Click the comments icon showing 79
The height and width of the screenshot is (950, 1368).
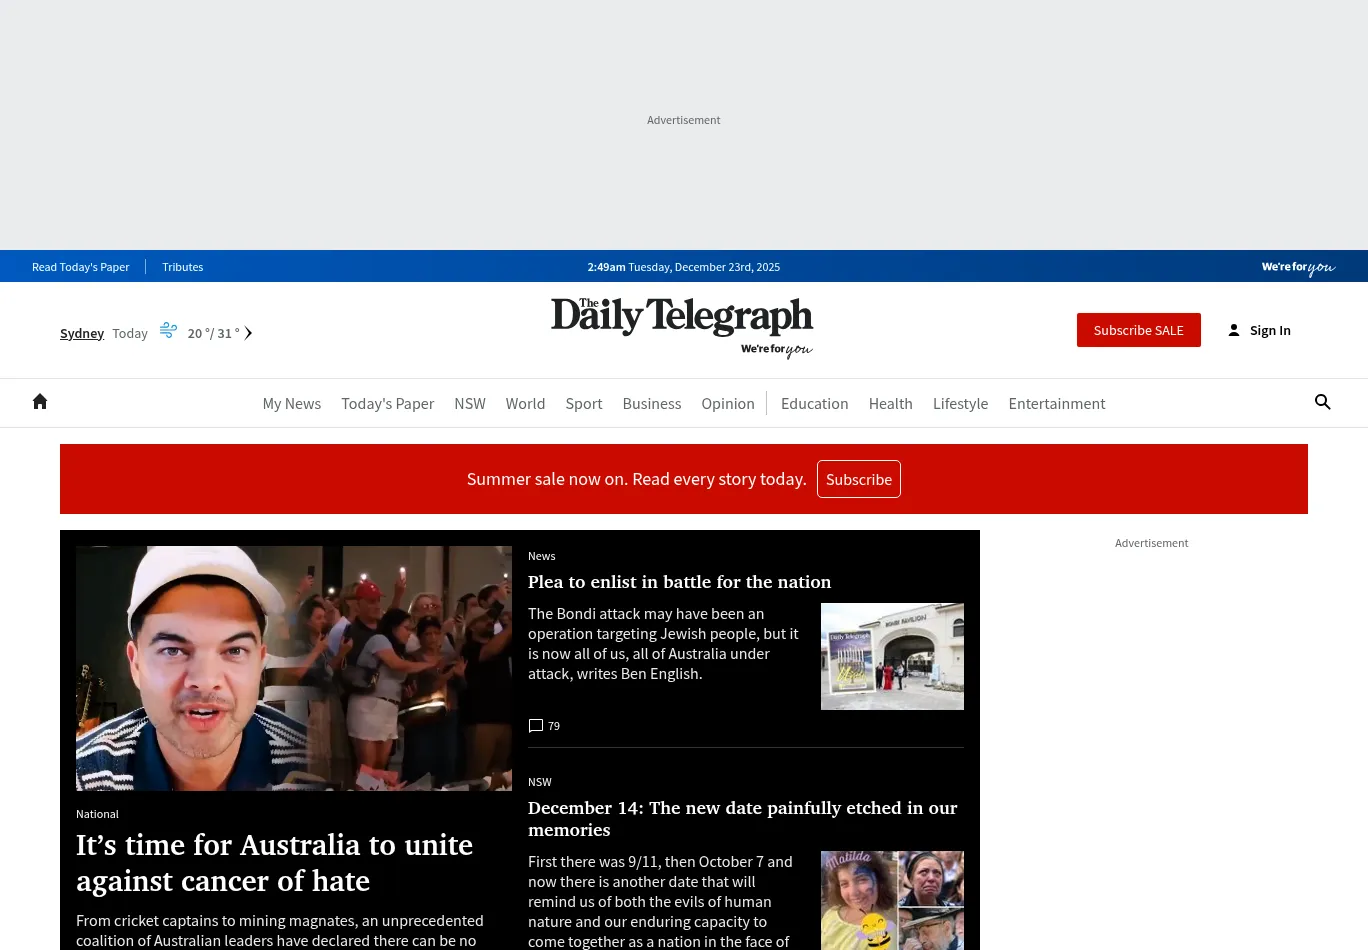[x=536, y=726]
